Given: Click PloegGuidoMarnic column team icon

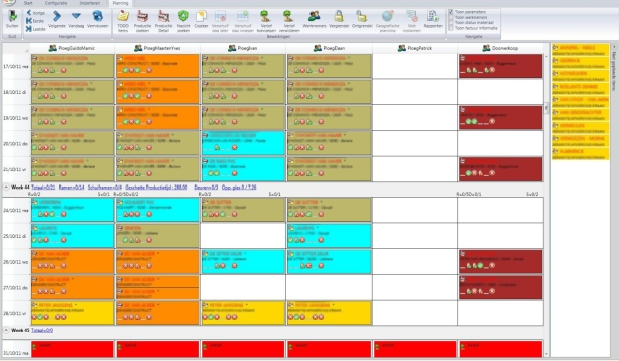Looking at the screenshot, I should tap(52, 48).
